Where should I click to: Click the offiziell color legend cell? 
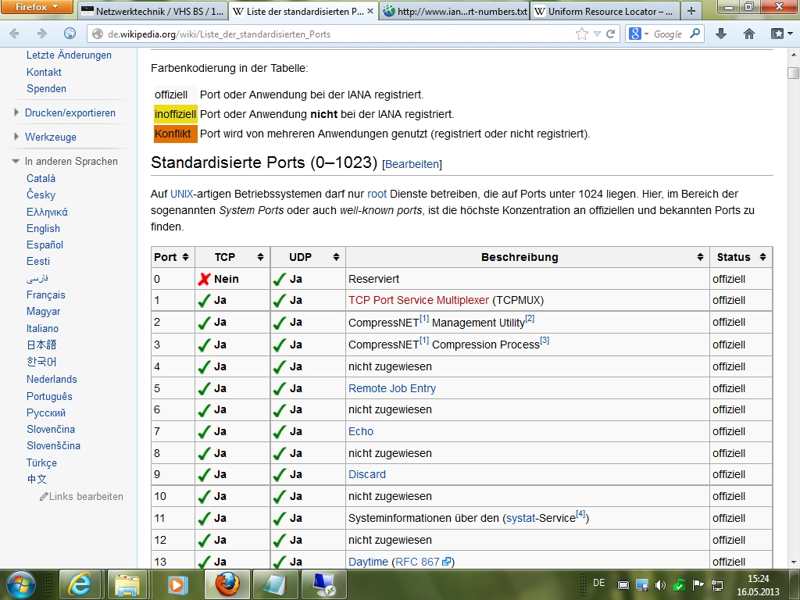pos(171,95)
